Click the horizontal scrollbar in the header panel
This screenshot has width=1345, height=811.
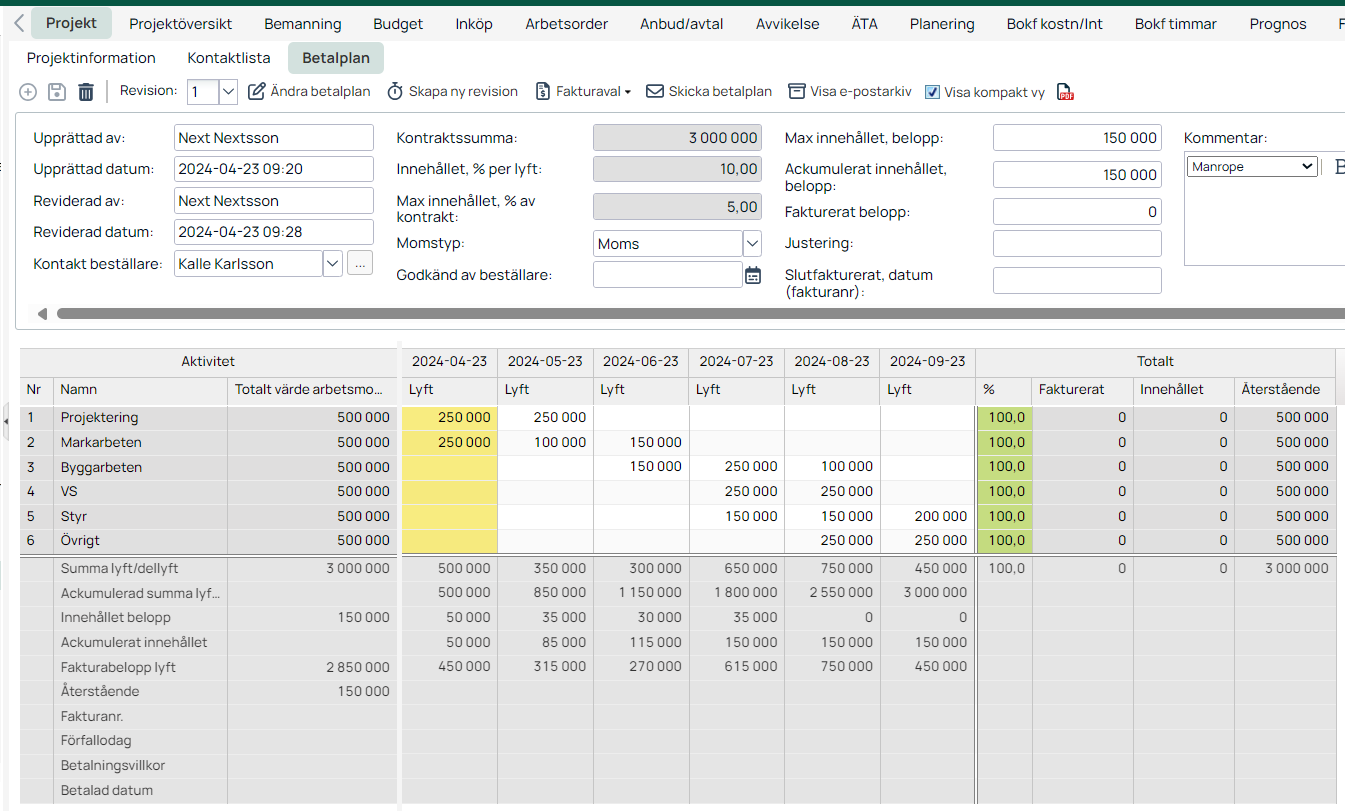tap(700, 314)
